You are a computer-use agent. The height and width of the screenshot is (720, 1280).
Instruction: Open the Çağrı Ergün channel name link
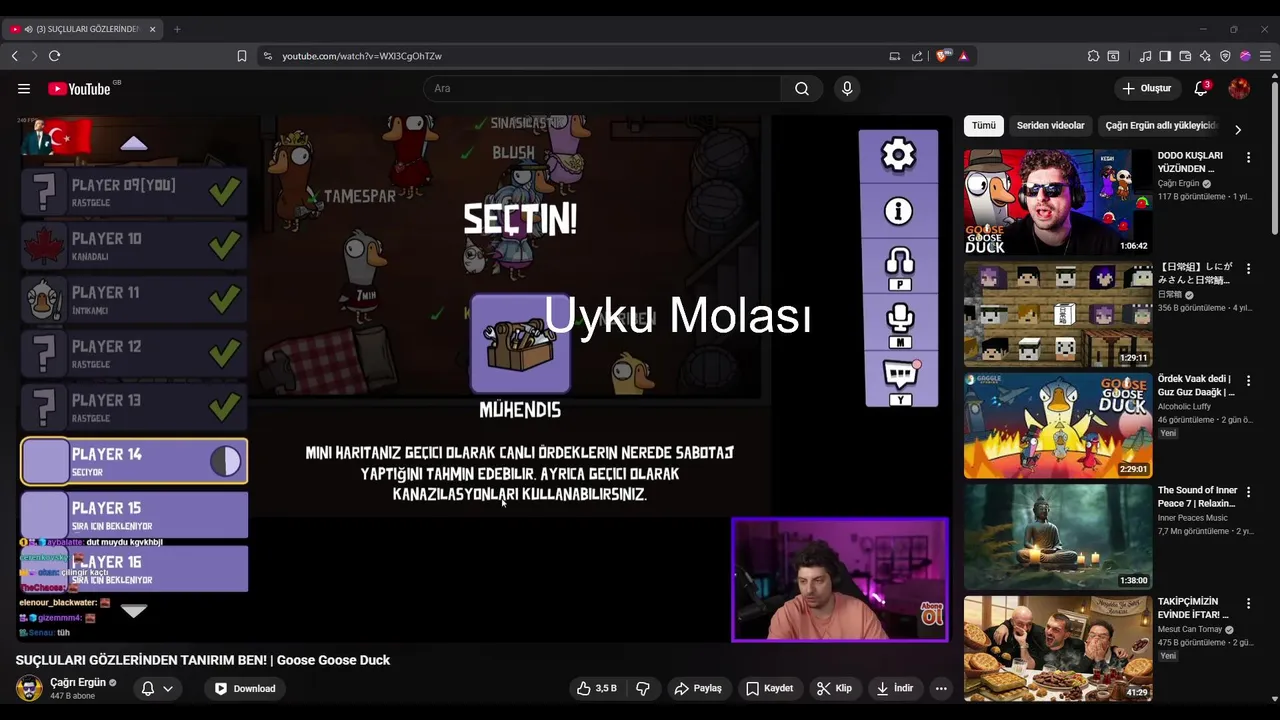[x=78, y=682]
